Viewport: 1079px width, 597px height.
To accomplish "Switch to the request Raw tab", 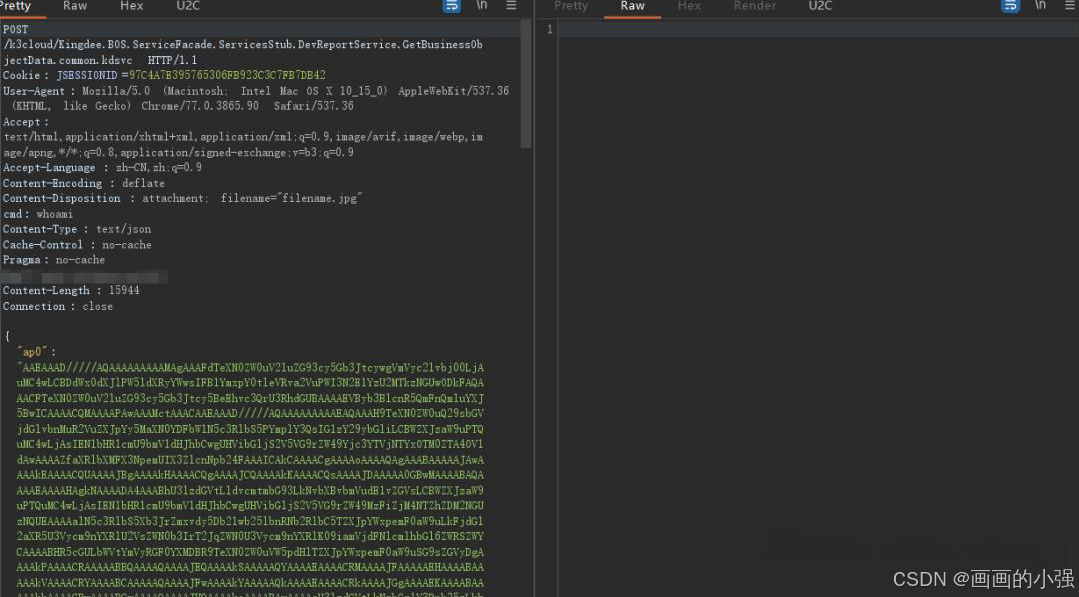I will coord(75,6).
